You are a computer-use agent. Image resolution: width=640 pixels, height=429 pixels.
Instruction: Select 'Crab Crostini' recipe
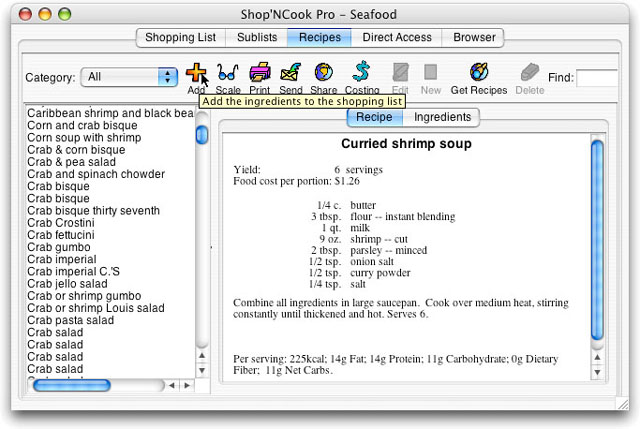[x=61, y=223]
